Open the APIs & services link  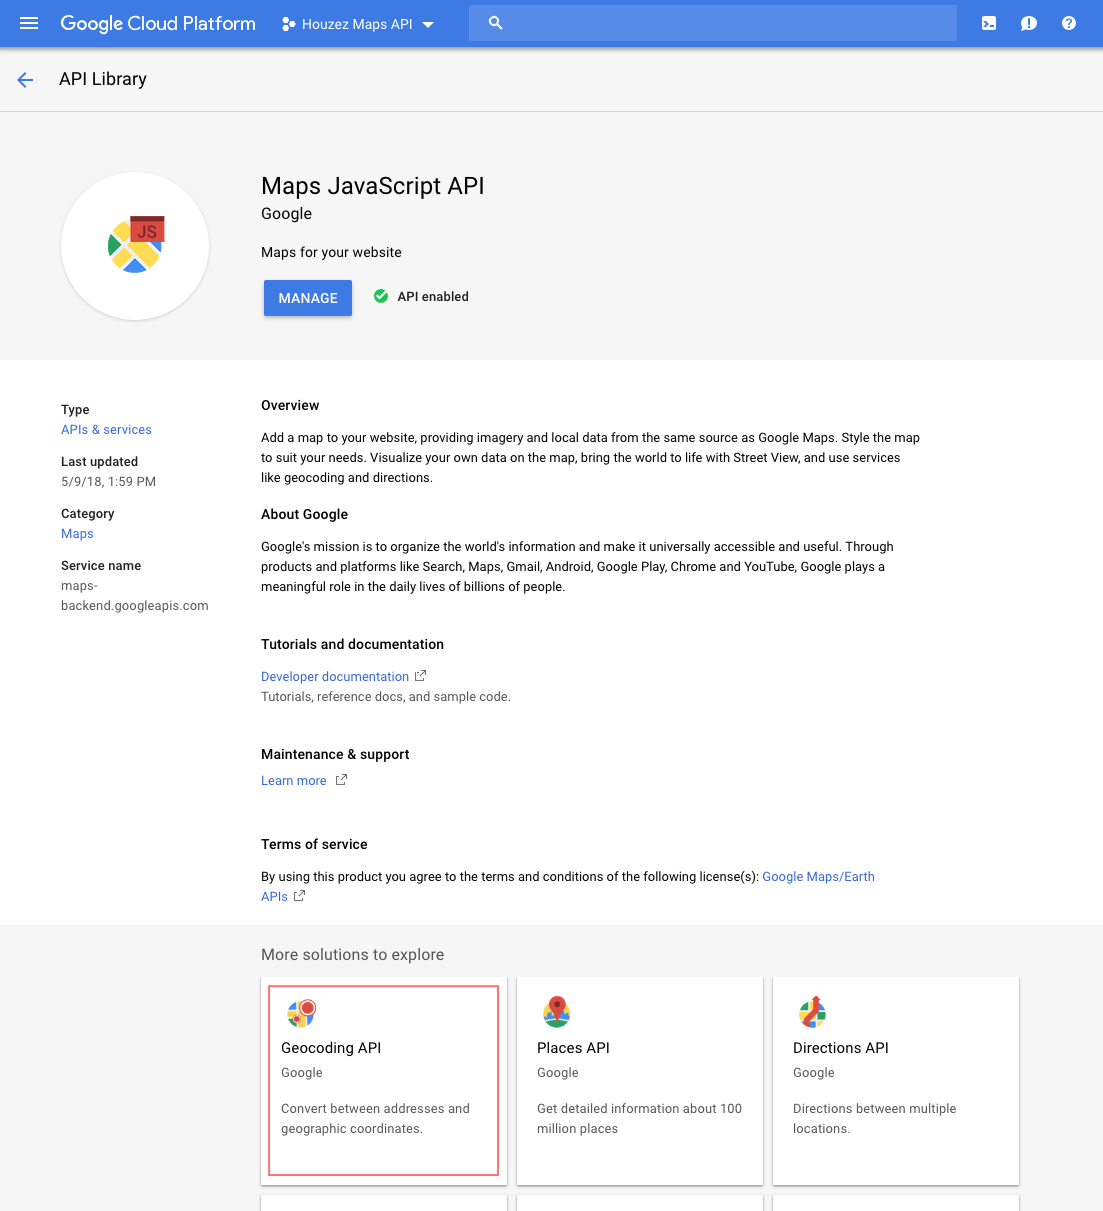tap(106, 430)
